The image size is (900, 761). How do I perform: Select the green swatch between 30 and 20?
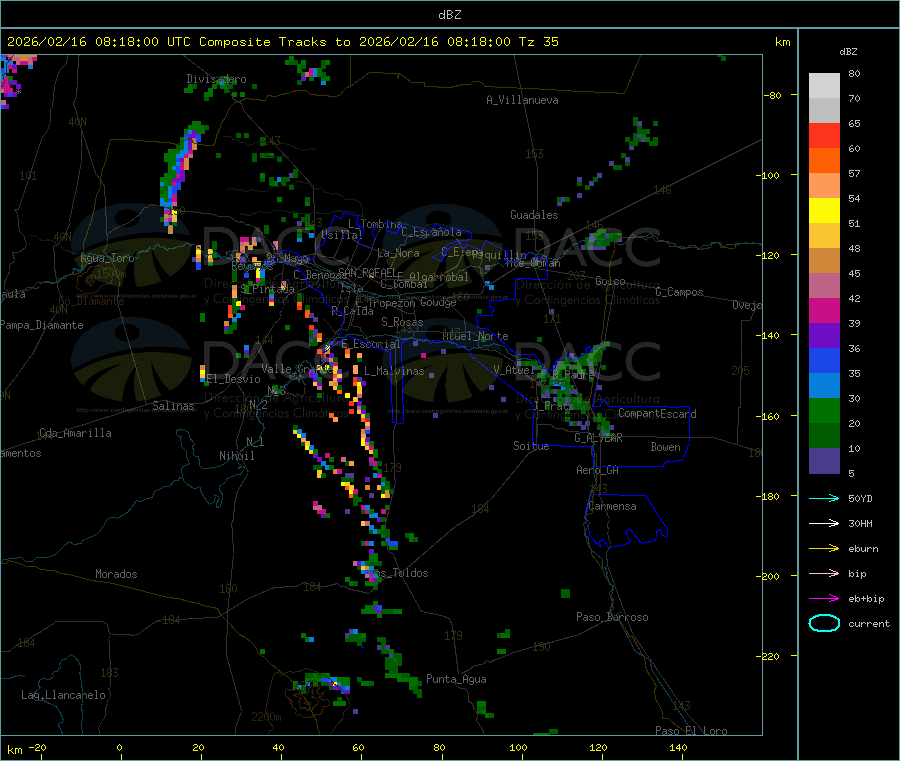click(824, 410)
